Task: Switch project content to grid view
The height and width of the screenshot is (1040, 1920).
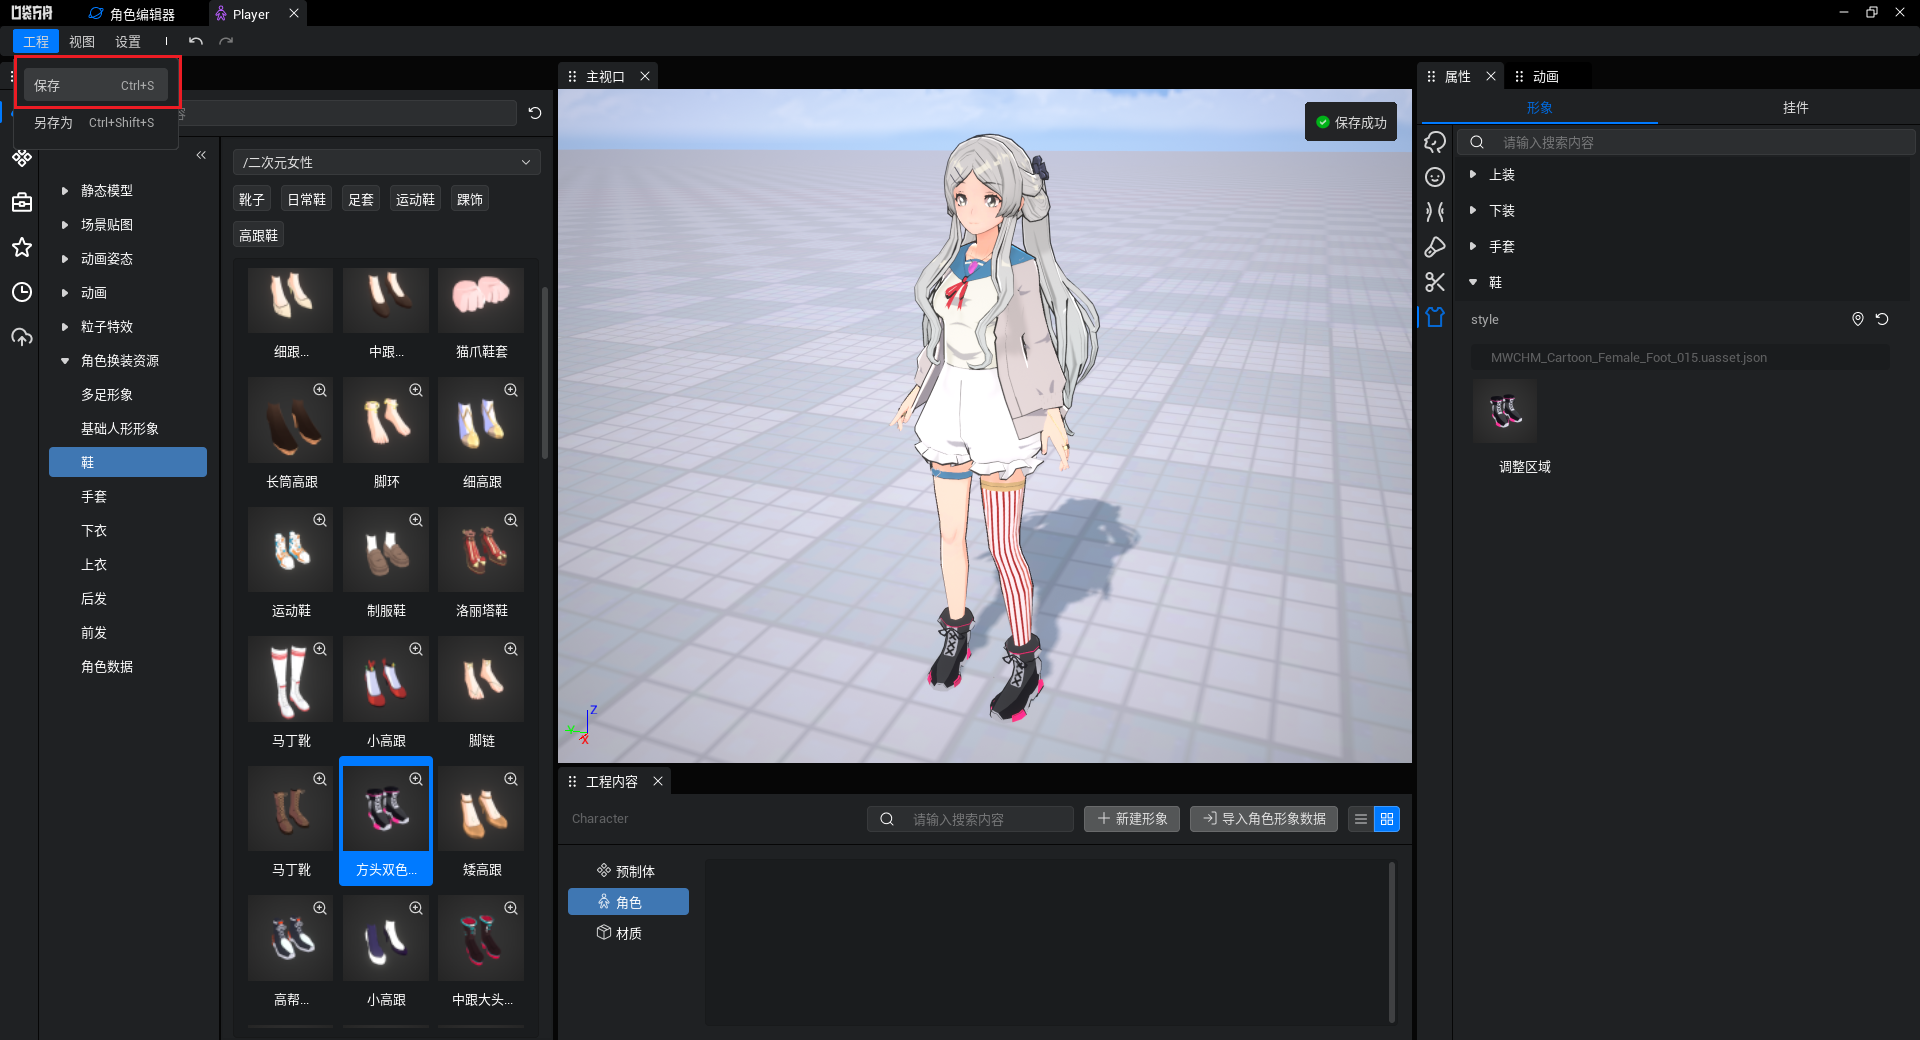Action: pos(1387,819)
